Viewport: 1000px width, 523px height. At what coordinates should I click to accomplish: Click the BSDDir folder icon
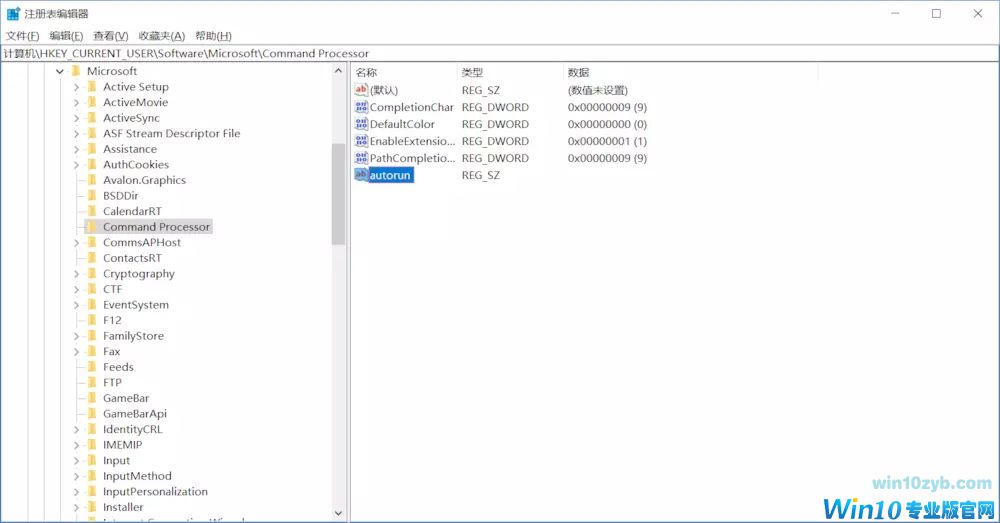point(92,195)
